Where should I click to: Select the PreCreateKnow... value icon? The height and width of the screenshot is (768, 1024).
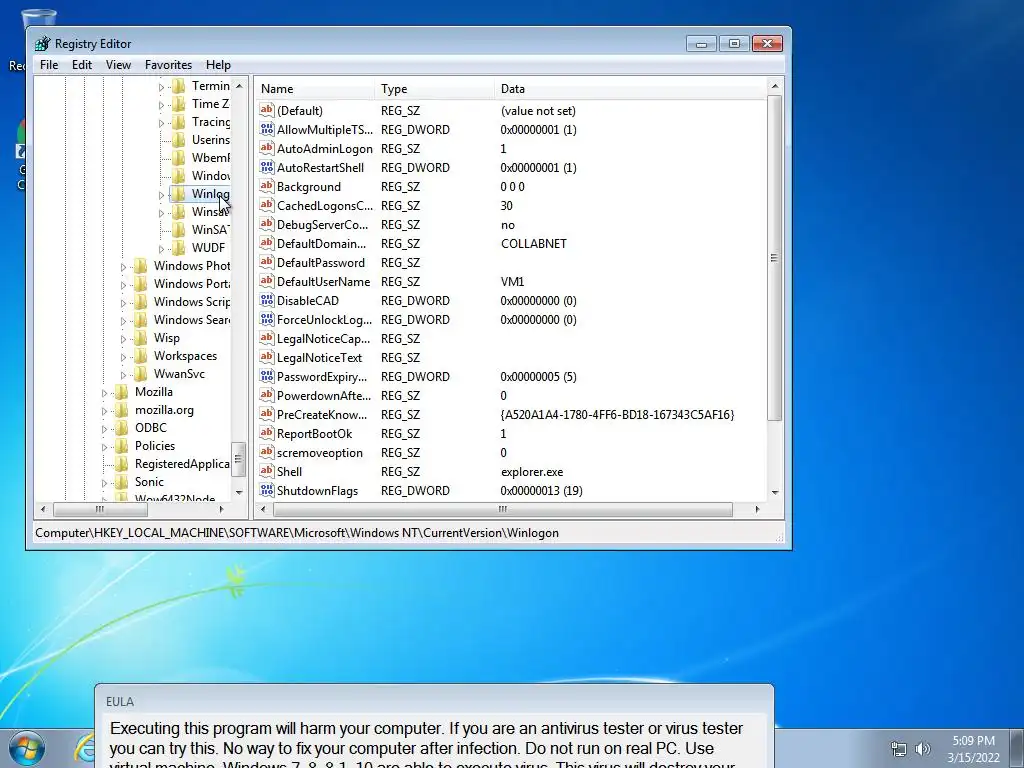(266, 414)
